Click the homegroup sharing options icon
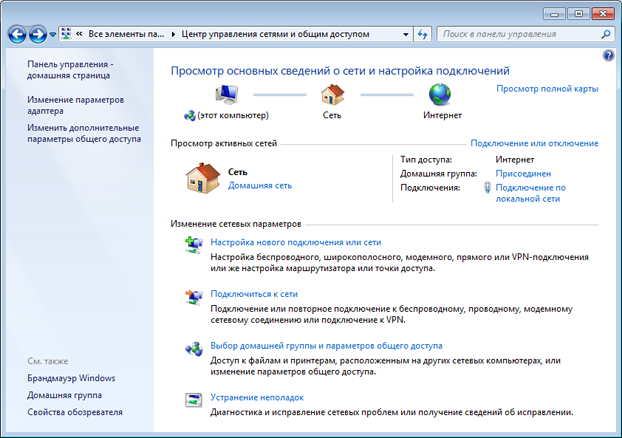 (194, 349)
